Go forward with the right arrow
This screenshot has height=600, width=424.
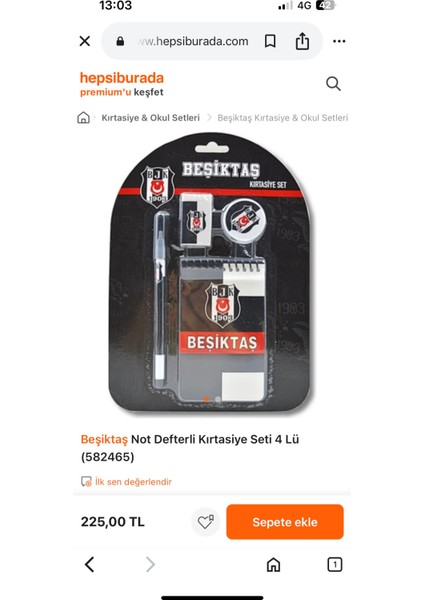(150, 564)
